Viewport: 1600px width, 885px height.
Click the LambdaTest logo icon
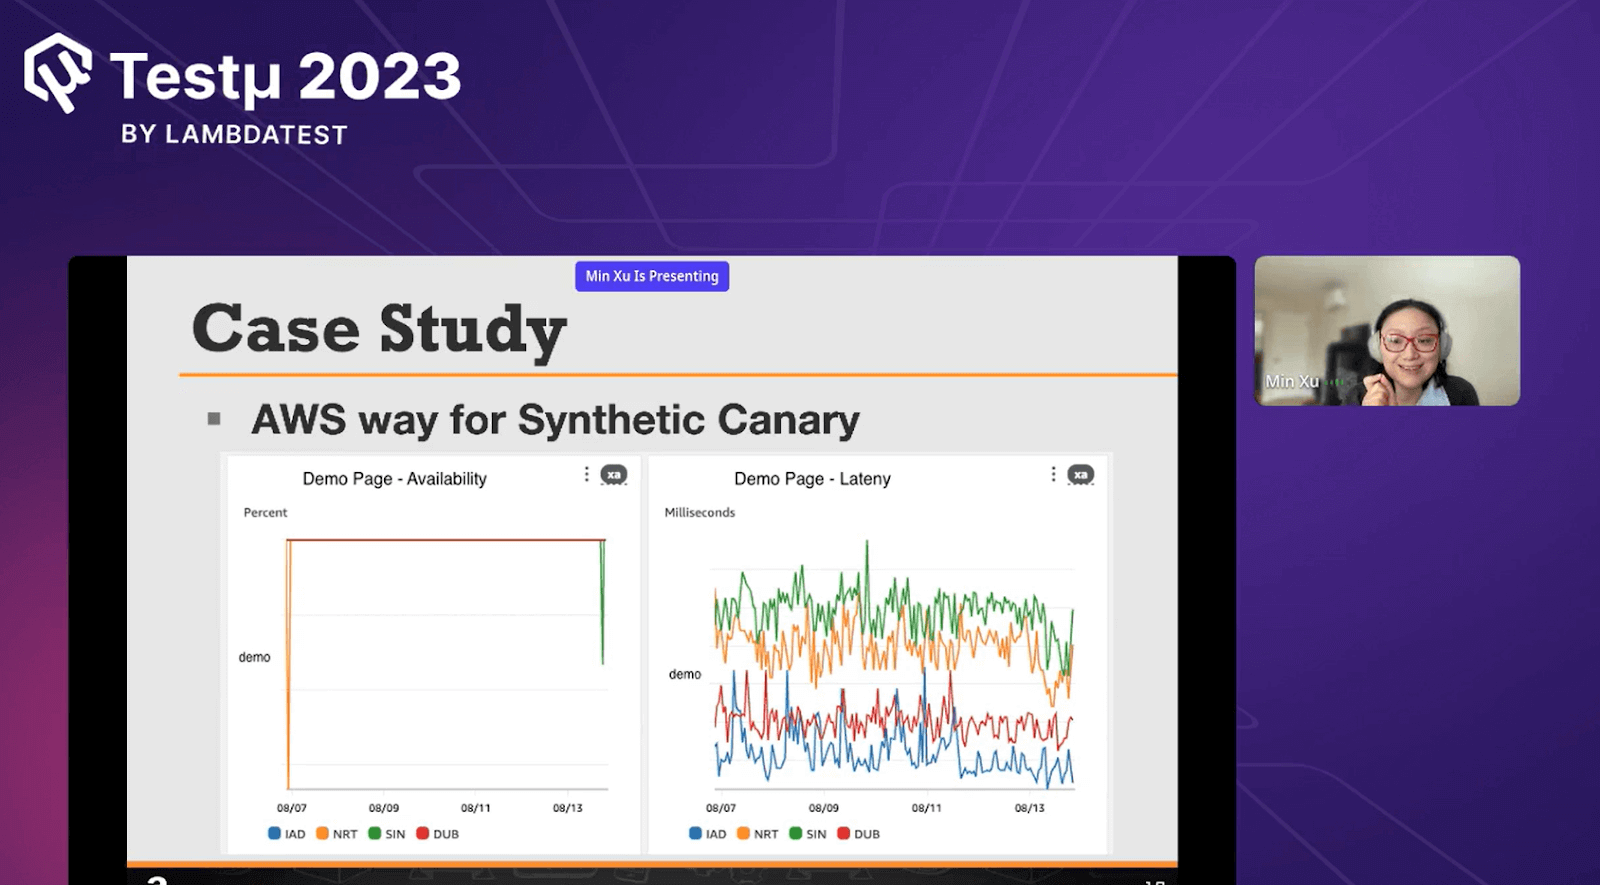pyautogui.click(x=58, y=73)
